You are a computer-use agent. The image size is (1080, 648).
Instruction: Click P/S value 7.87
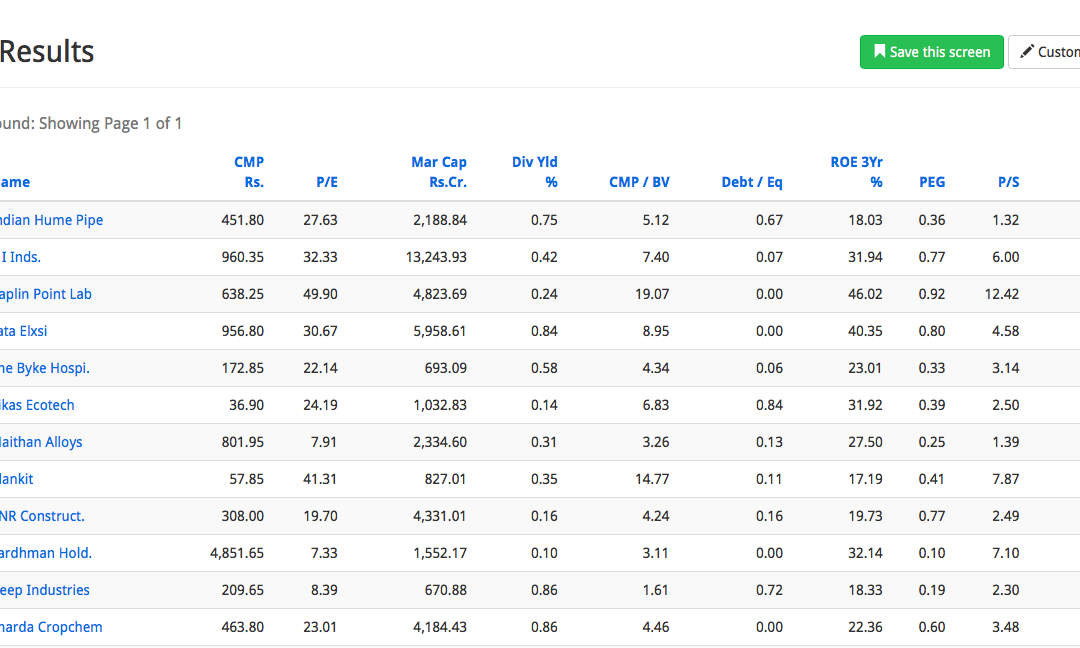pyautogui.click(x=1006, y=479)
